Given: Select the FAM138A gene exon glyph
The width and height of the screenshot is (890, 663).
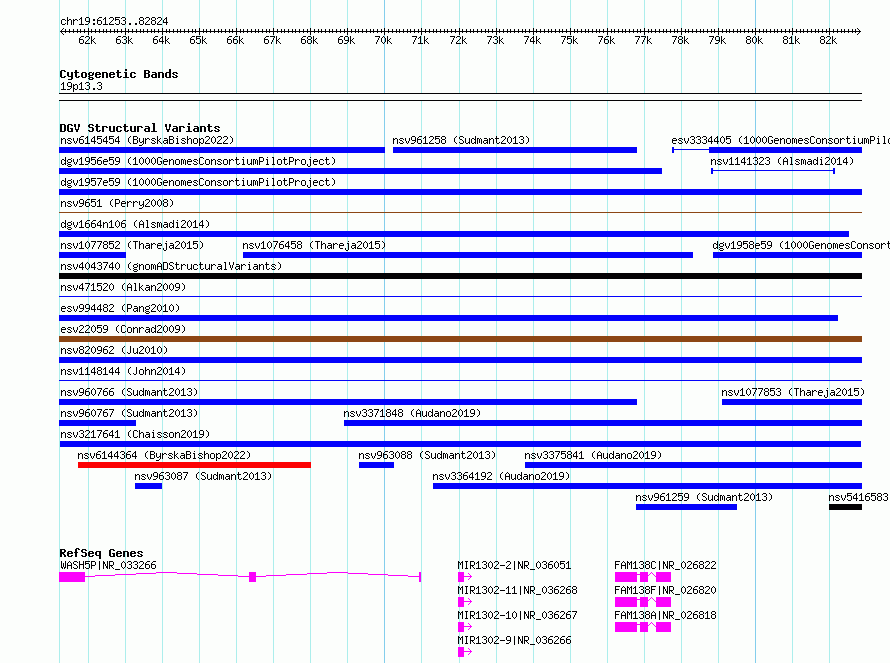Looking at the screenshot, I should click(x=643, y=627).
